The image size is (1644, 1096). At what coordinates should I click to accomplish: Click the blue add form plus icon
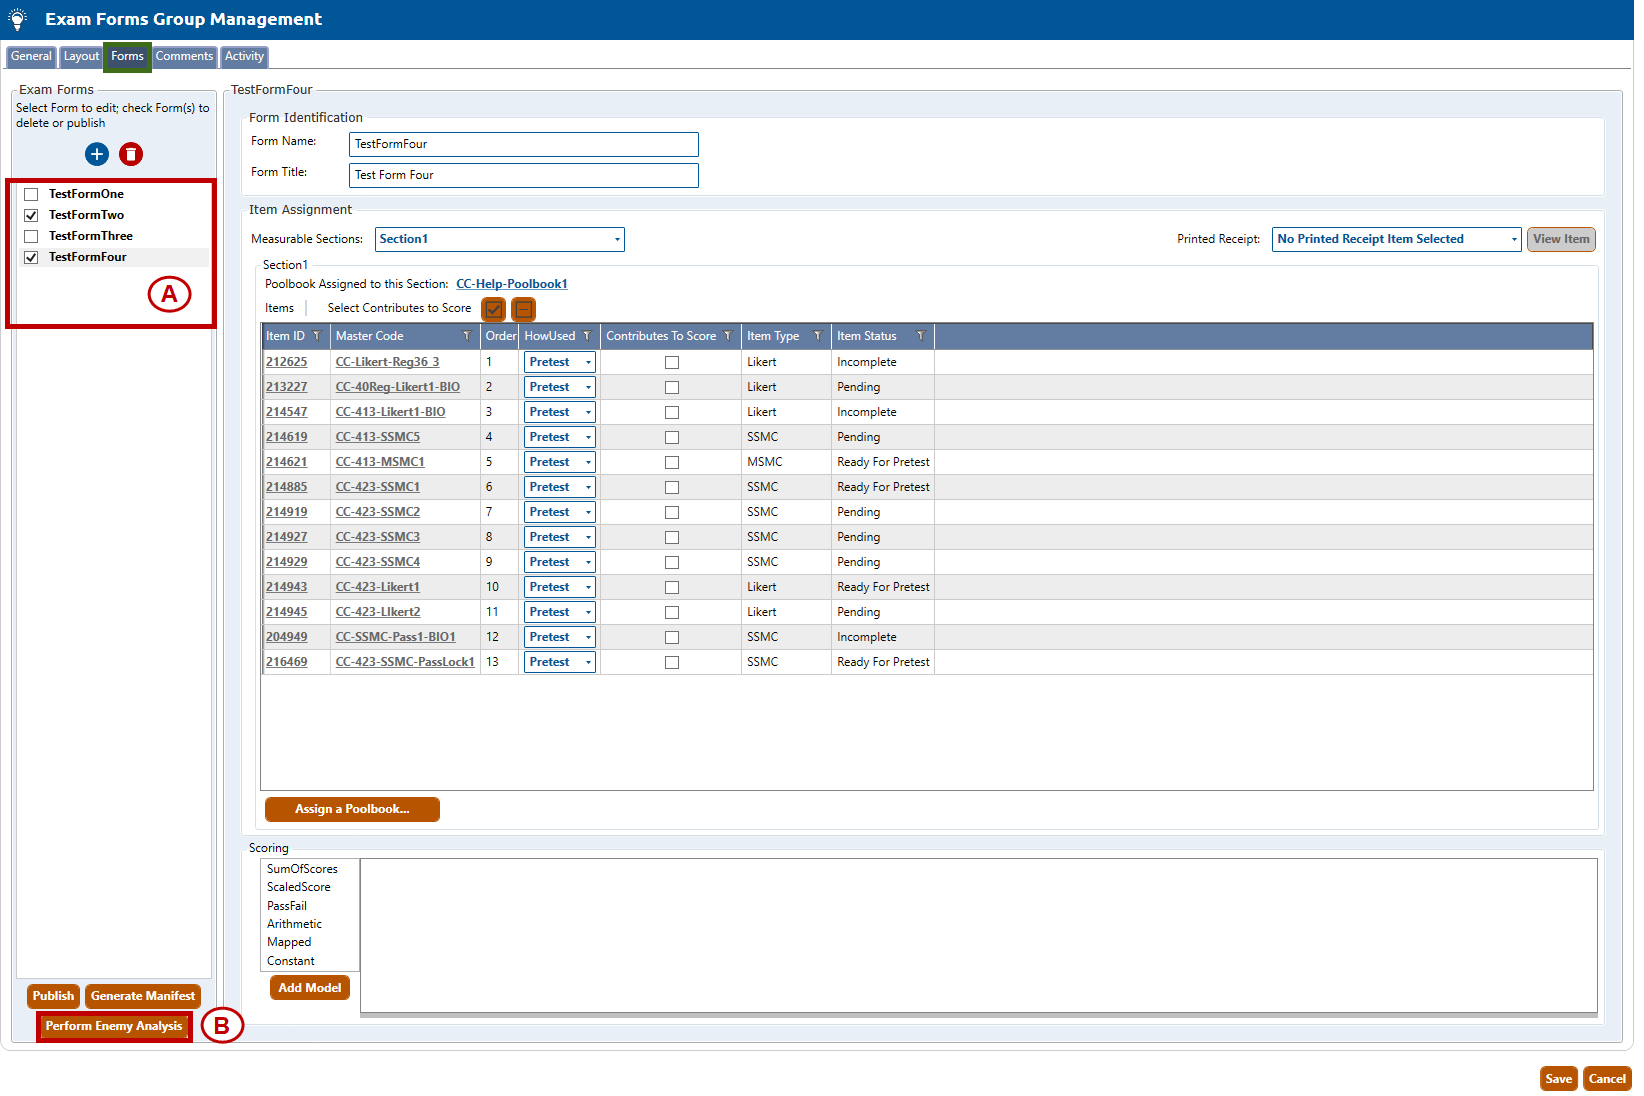pos(97,154)
